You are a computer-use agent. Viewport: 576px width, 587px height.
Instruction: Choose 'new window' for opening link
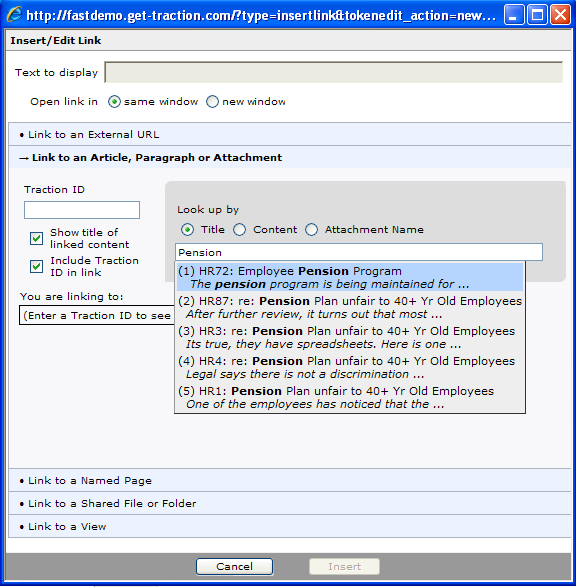coord(212,102)
